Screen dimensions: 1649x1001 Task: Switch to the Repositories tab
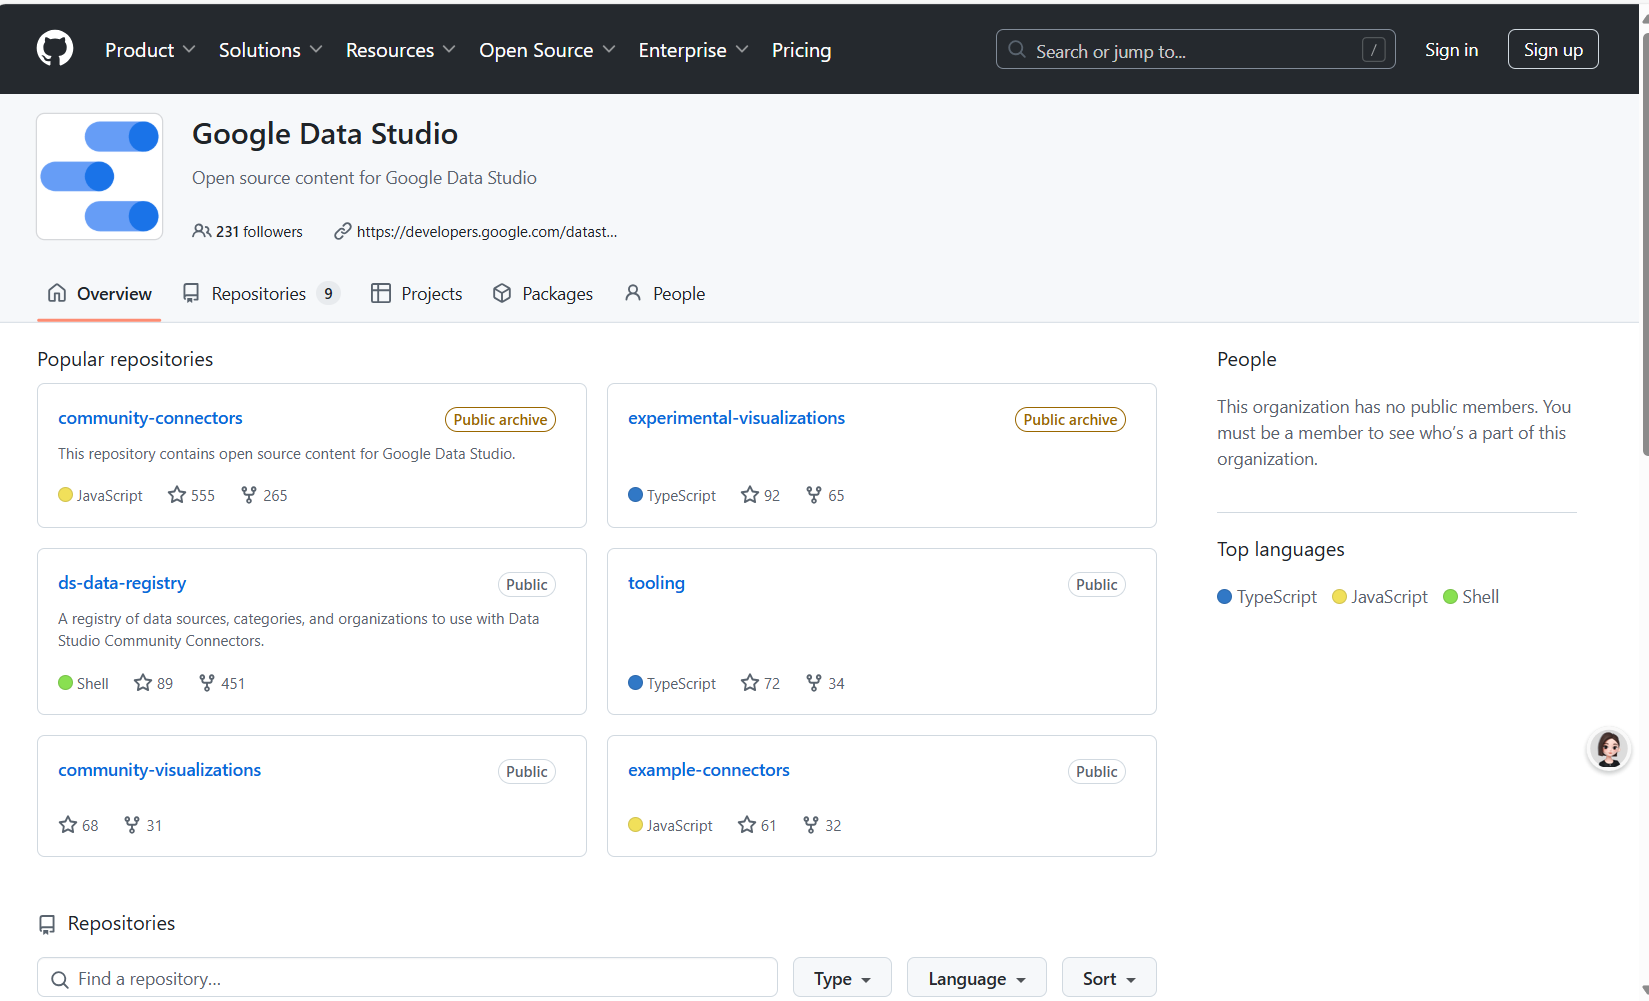click(x=261, y=293)
